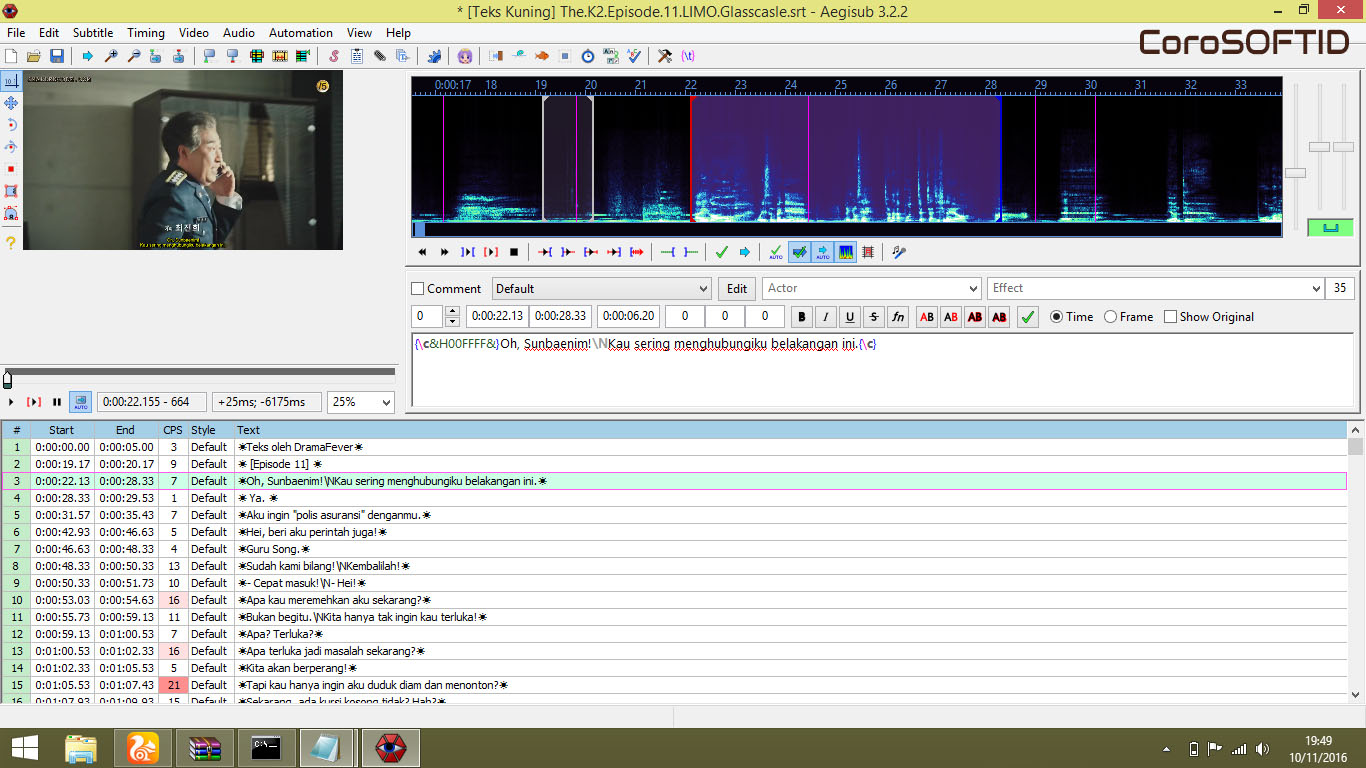
Task: Add leading-in green bracket icon
Action: (668, 252)
